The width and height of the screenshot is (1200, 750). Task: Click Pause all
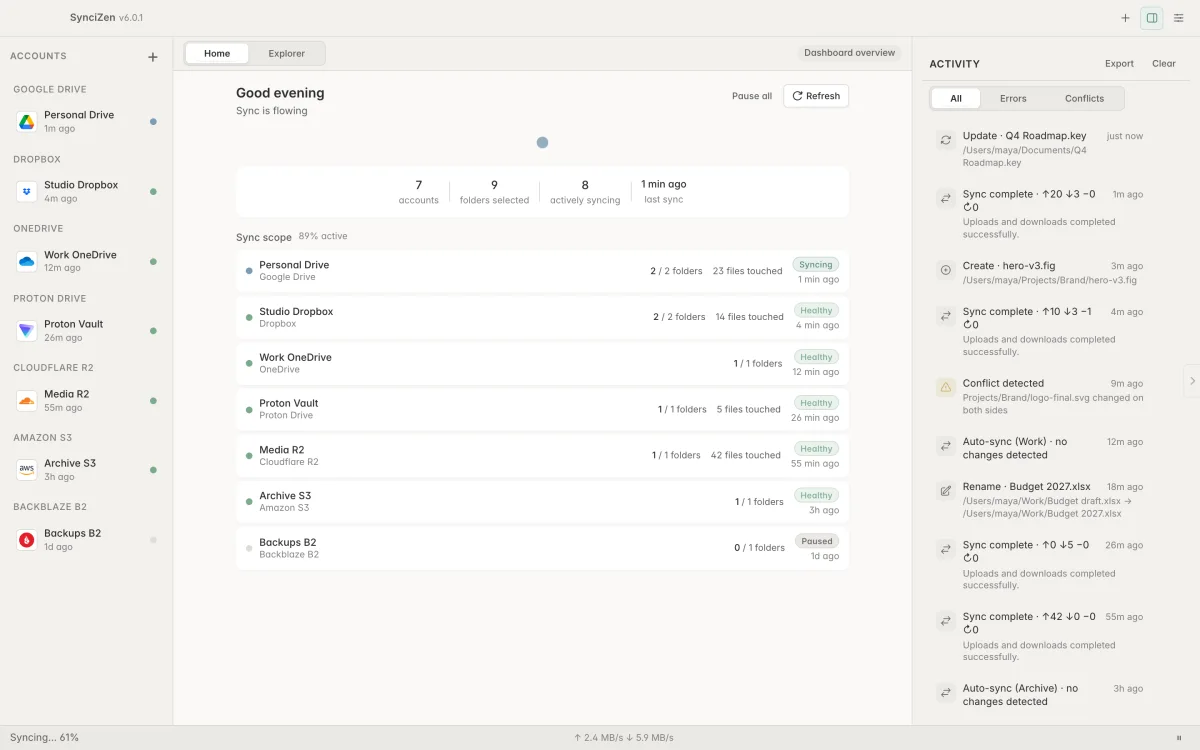(752, 96)
